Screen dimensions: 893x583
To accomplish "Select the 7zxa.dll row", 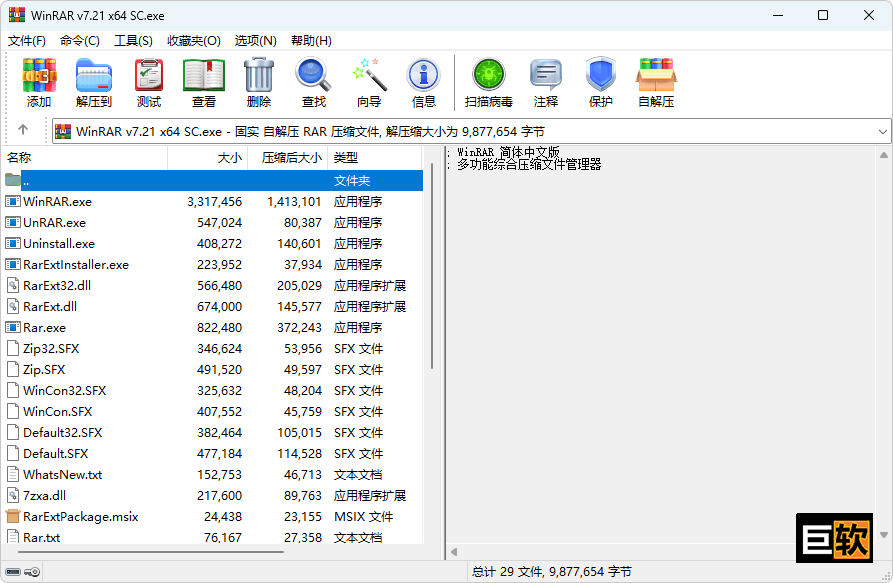I will 213,495.
